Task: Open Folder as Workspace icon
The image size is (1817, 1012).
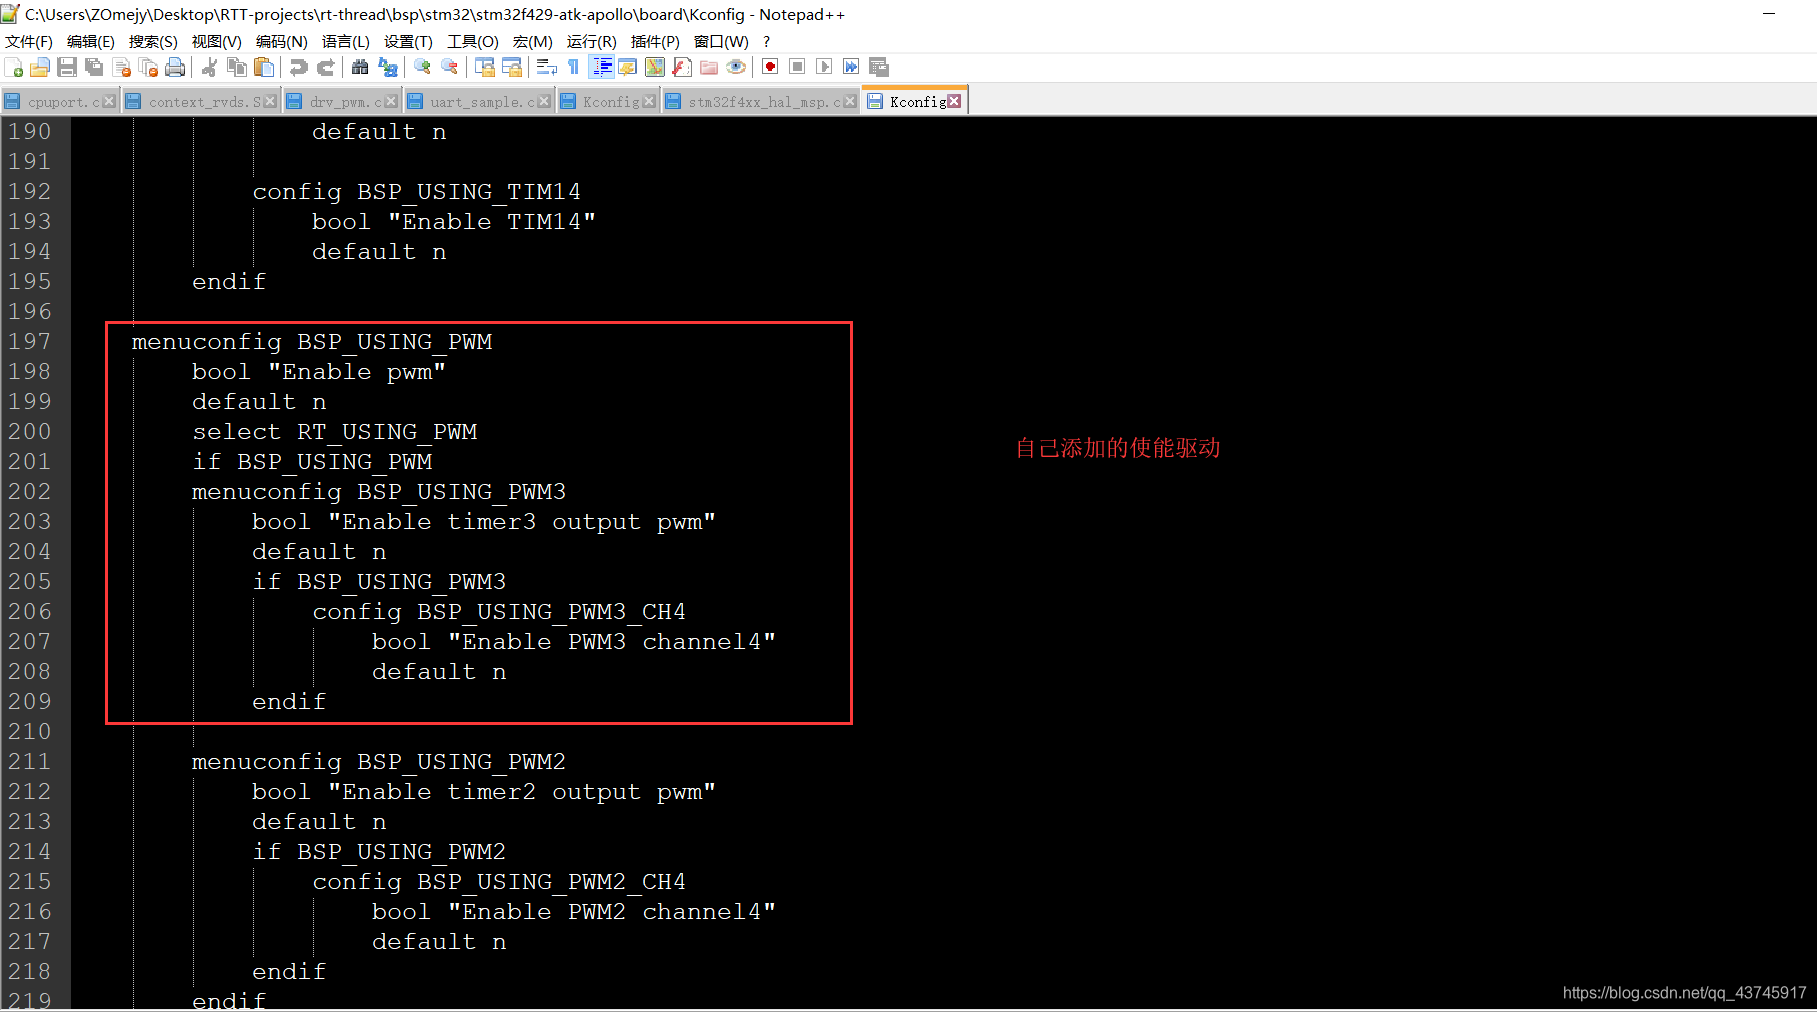Action: (x=709, y=67)
